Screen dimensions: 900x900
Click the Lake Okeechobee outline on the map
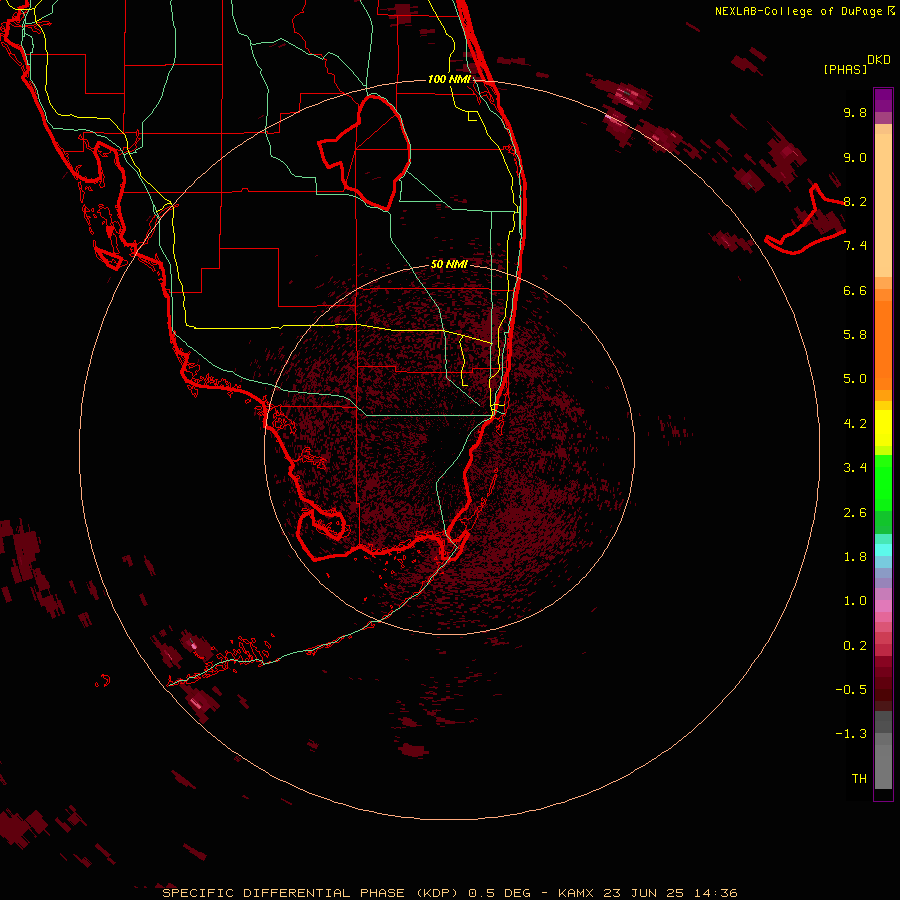365,152
